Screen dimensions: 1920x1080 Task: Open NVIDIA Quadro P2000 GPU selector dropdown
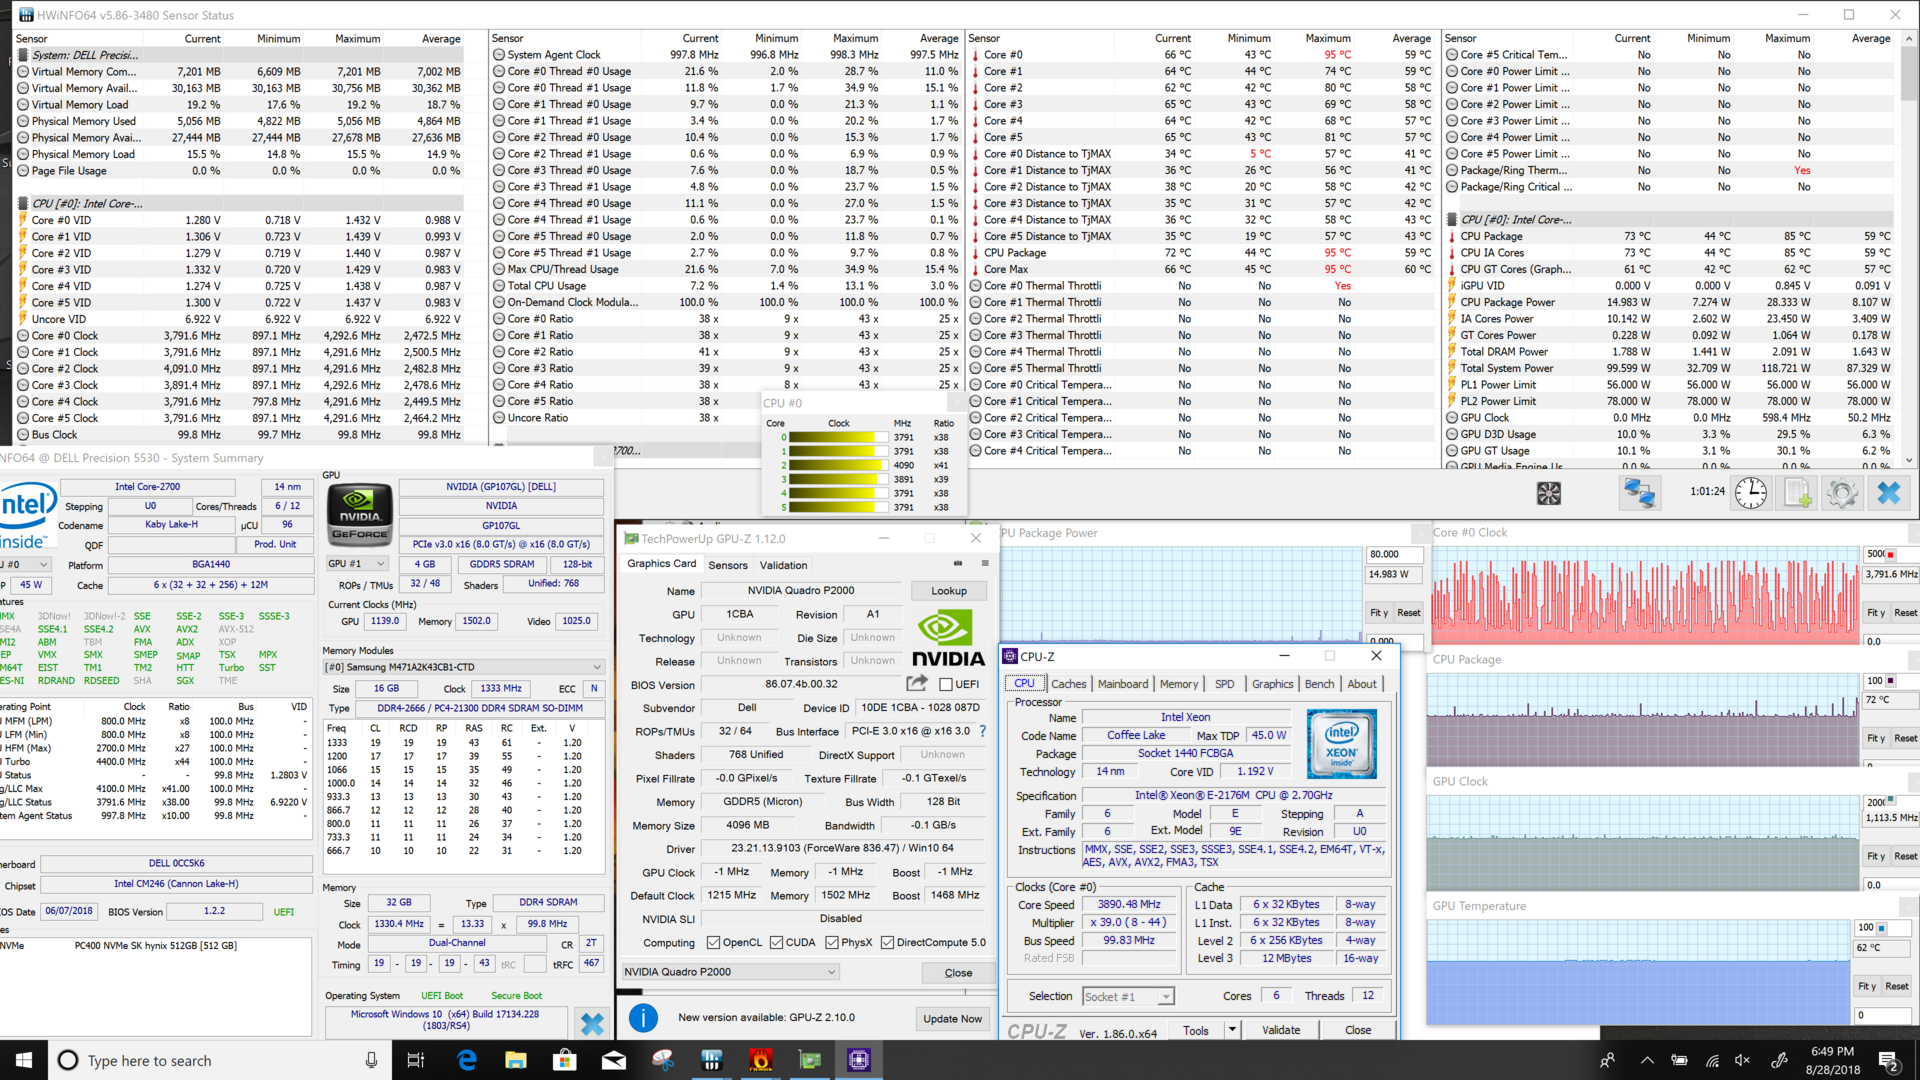pos(730,972)
